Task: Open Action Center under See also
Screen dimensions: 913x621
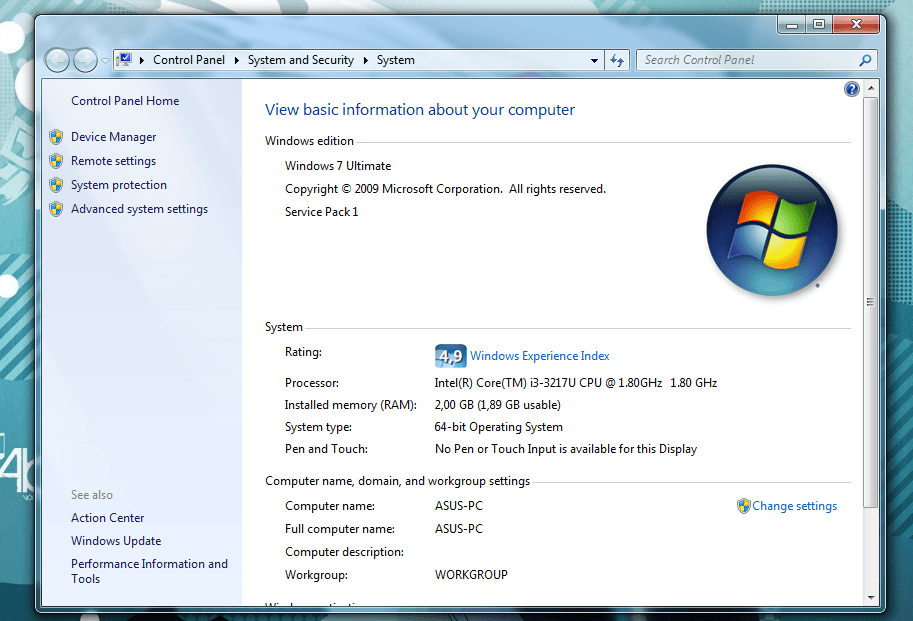Action: [108, 518]
